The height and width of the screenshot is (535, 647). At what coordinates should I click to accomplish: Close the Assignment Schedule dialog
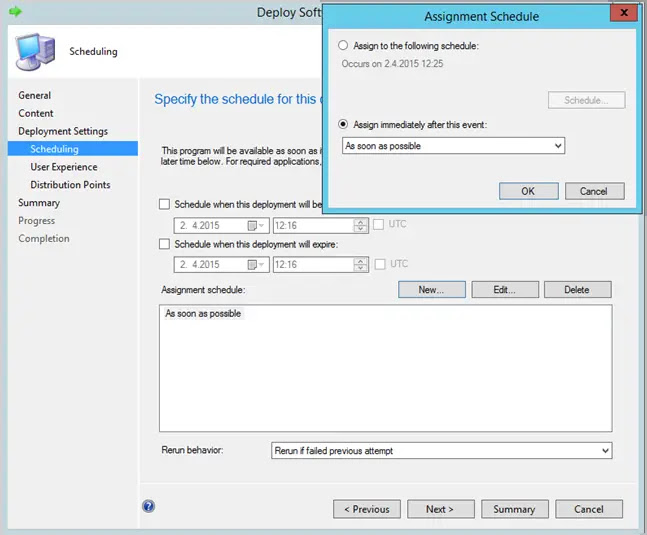pyautogui.click(x=624, y=13)
